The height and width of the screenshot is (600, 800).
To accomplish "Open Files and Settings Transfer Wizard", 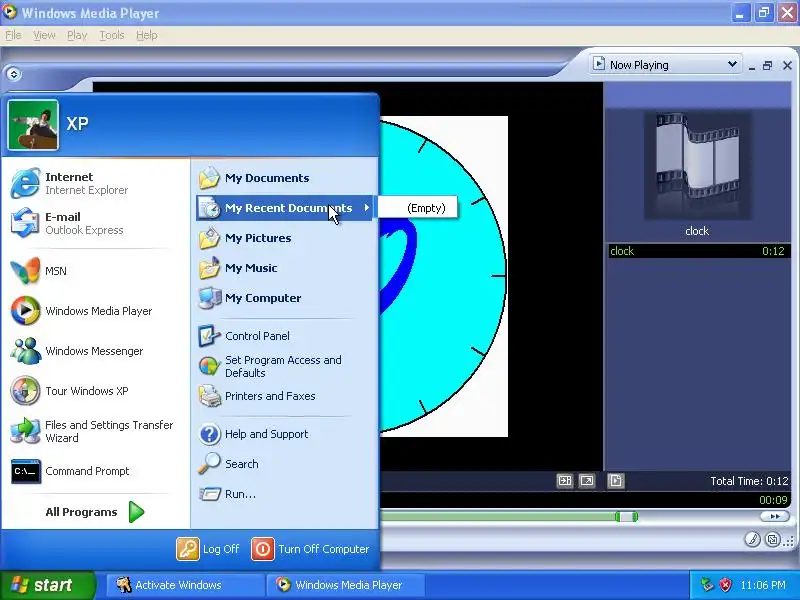I will pos(95,431).
